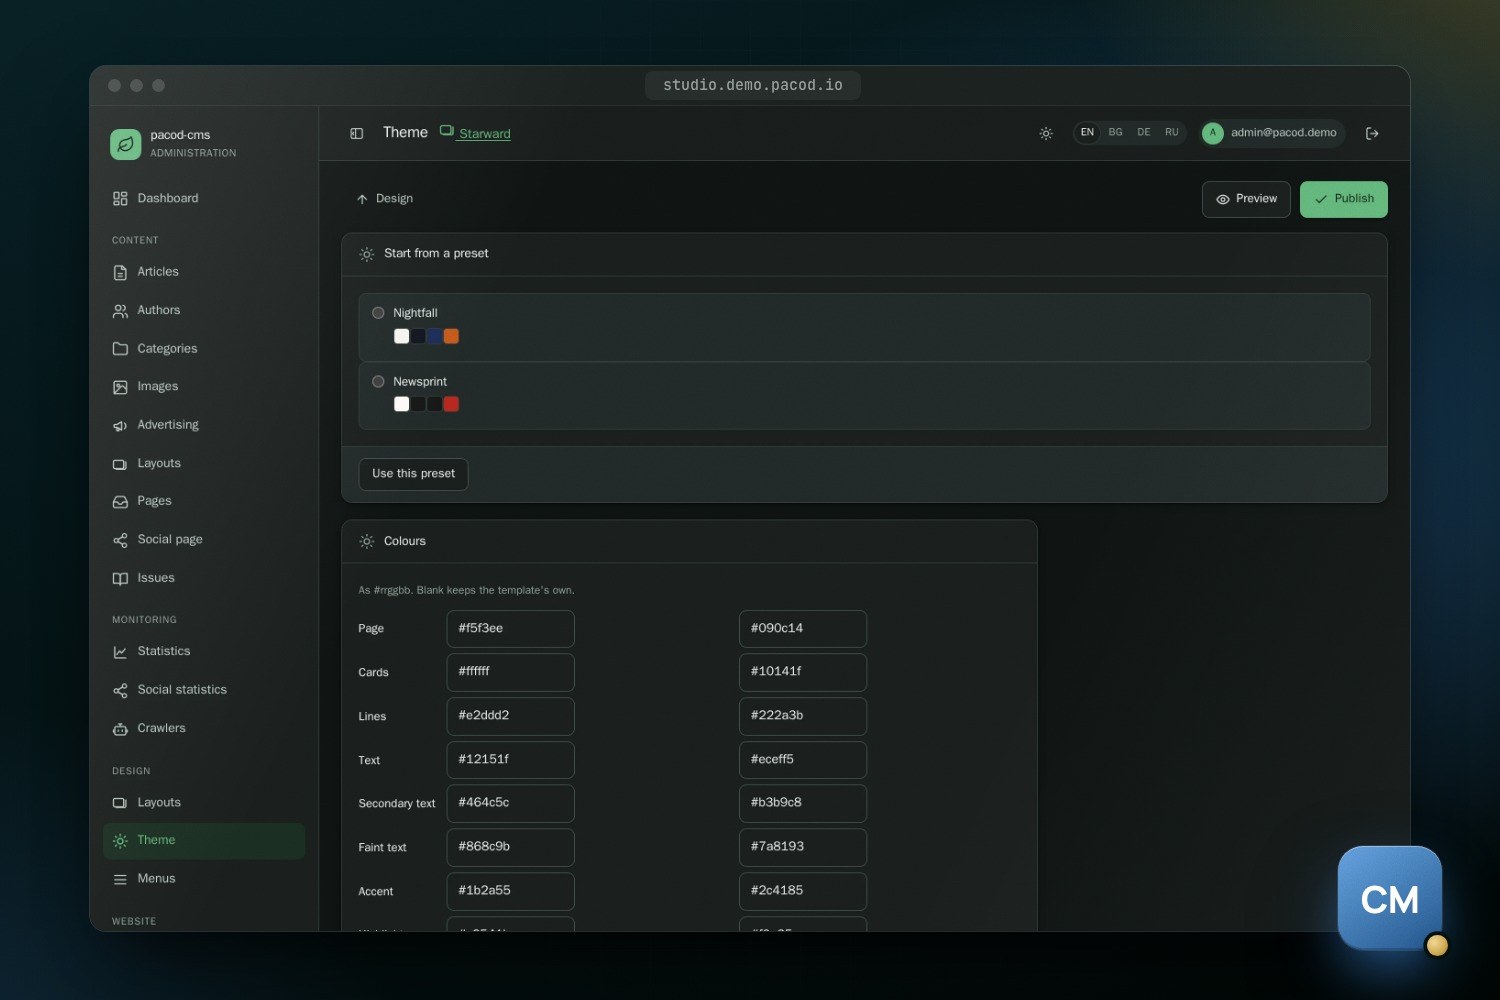Click the Use this preset button
Screen dimensions: 1500x1000
tap(413, 474)
